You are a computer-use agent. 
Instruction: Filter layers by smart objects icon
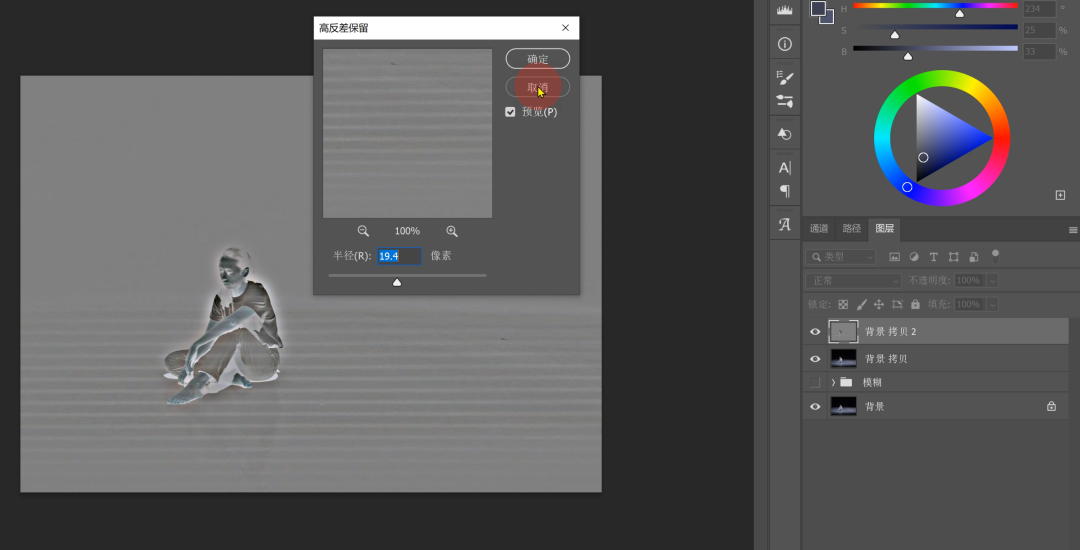coord(974,257)
